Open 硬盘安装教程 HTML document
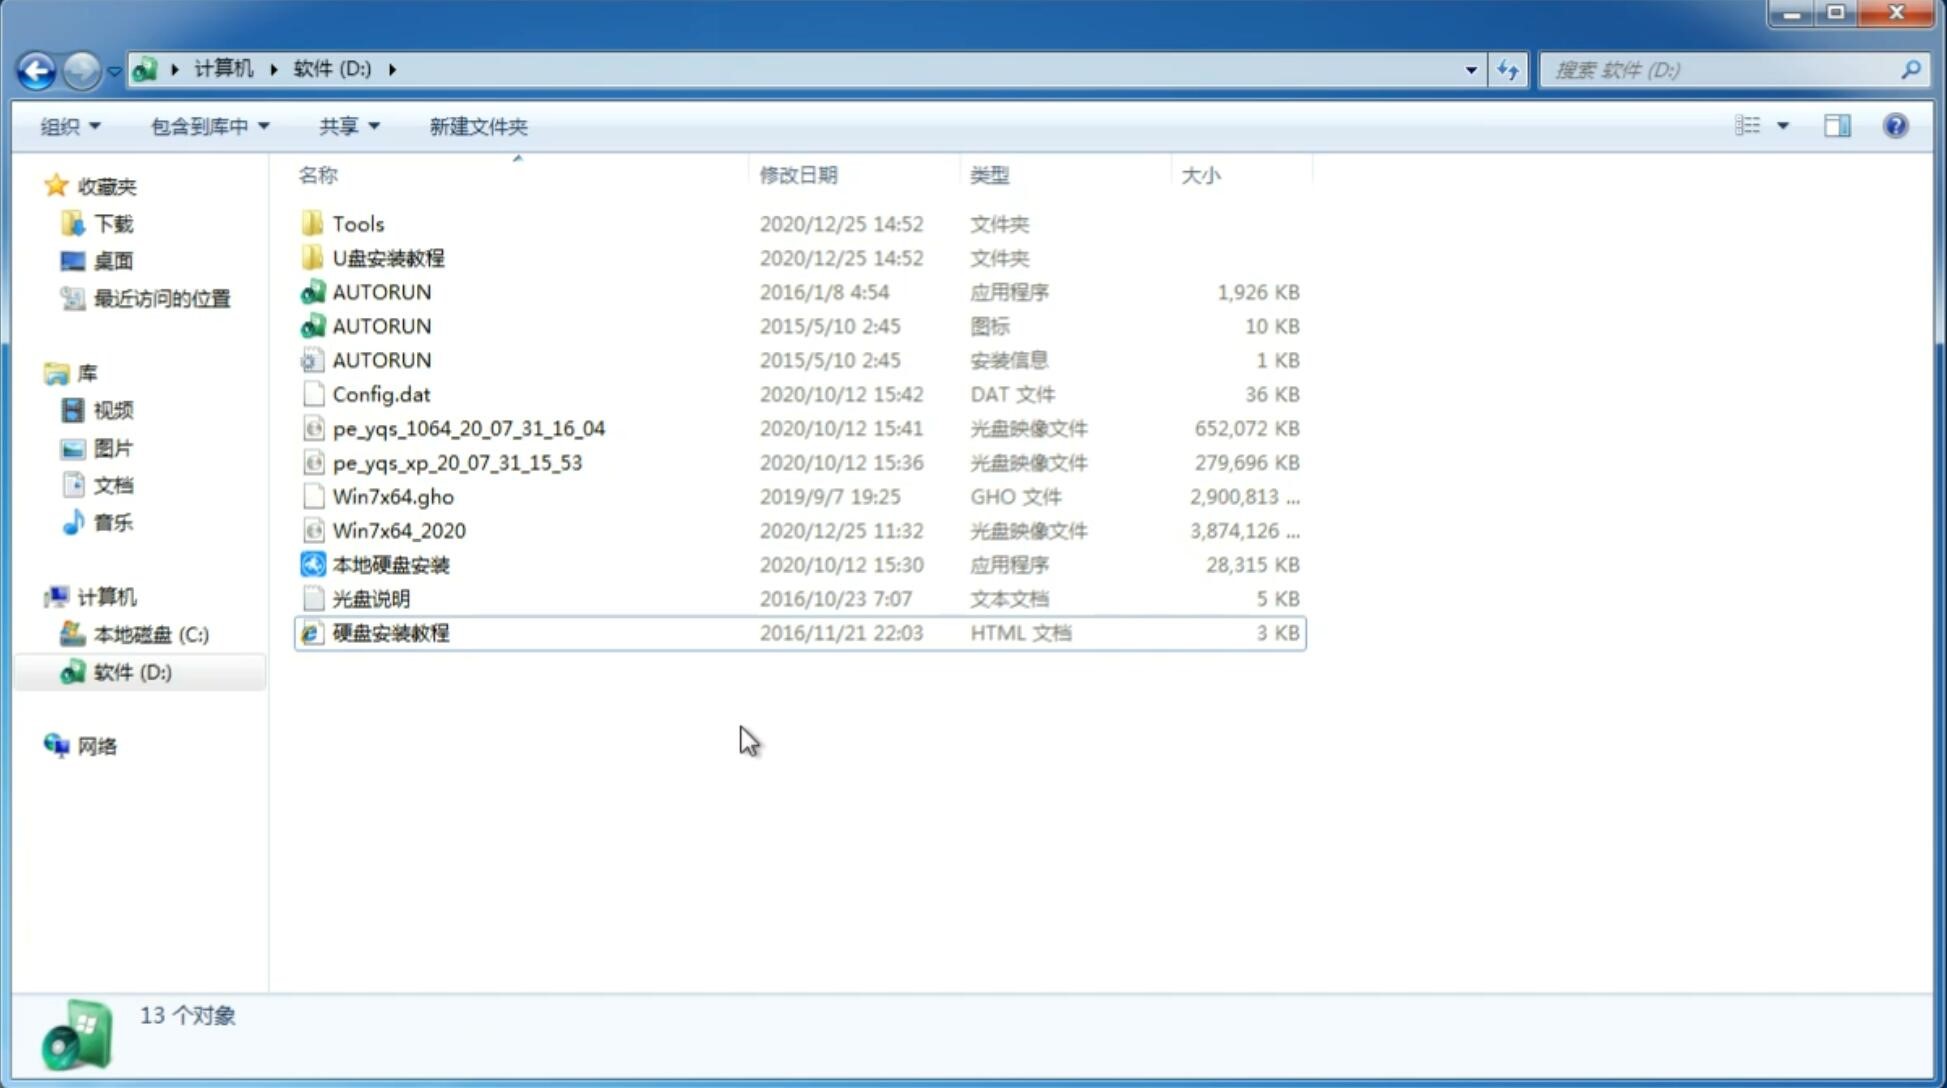This screenshot has width=1947, height=1088. click(x=389, y=632)
